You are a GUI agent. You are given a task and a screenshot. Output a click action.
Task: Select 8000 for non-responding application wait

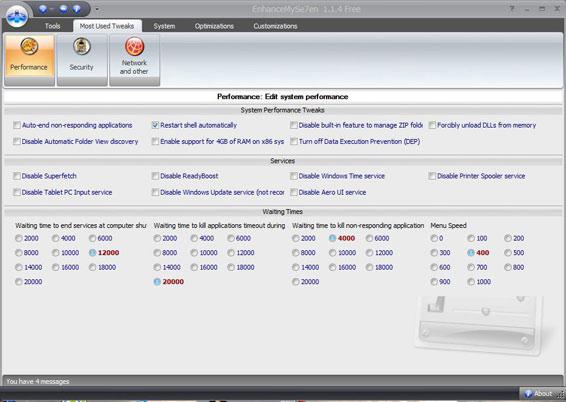click(x=296, y=253)
